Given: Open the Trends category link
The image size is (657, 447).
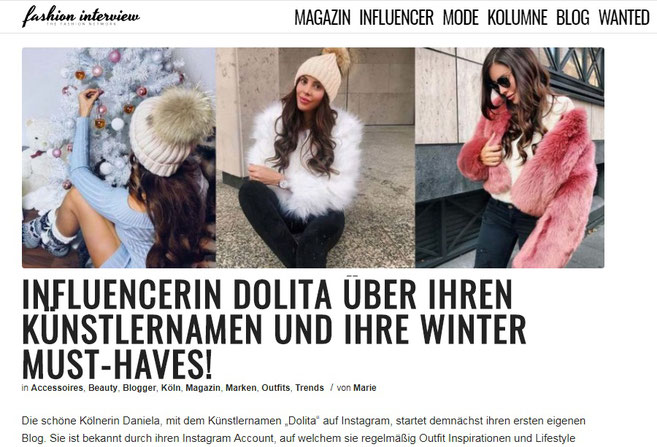Looking at the screenshot, I should coord(310,388).
